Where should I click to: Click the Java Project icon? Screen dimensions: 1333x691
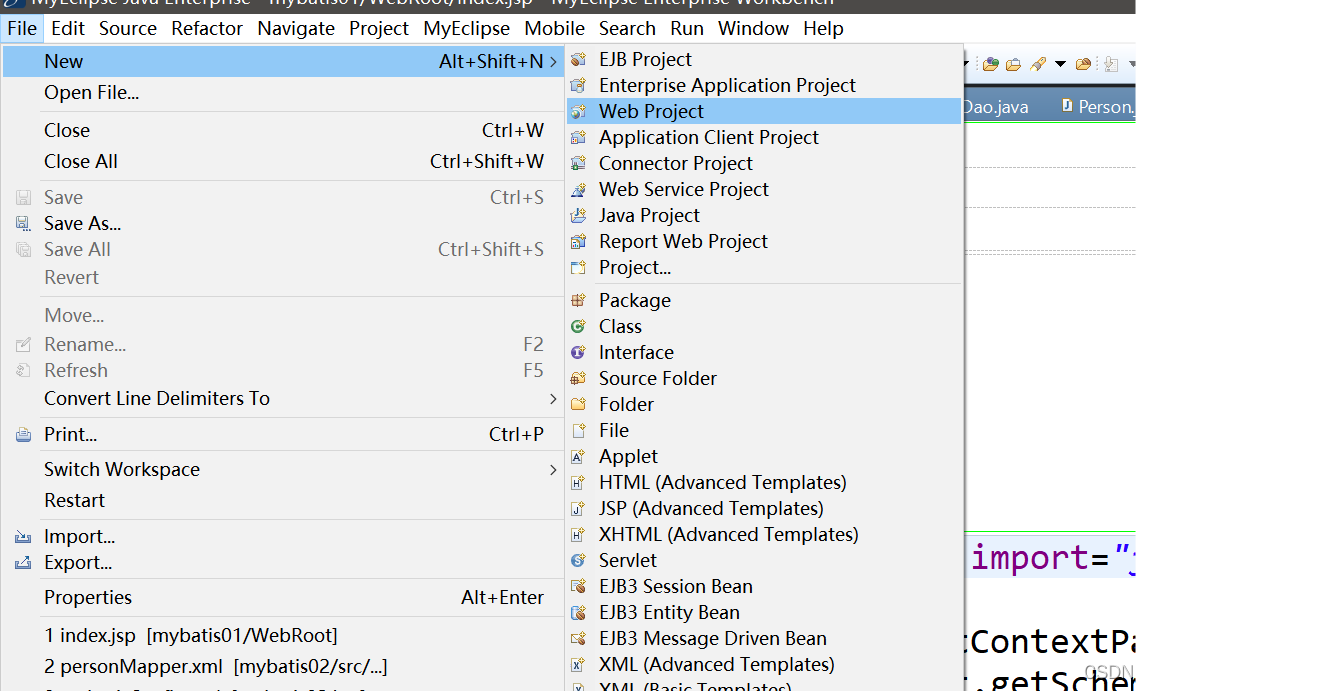coord(578,216)
